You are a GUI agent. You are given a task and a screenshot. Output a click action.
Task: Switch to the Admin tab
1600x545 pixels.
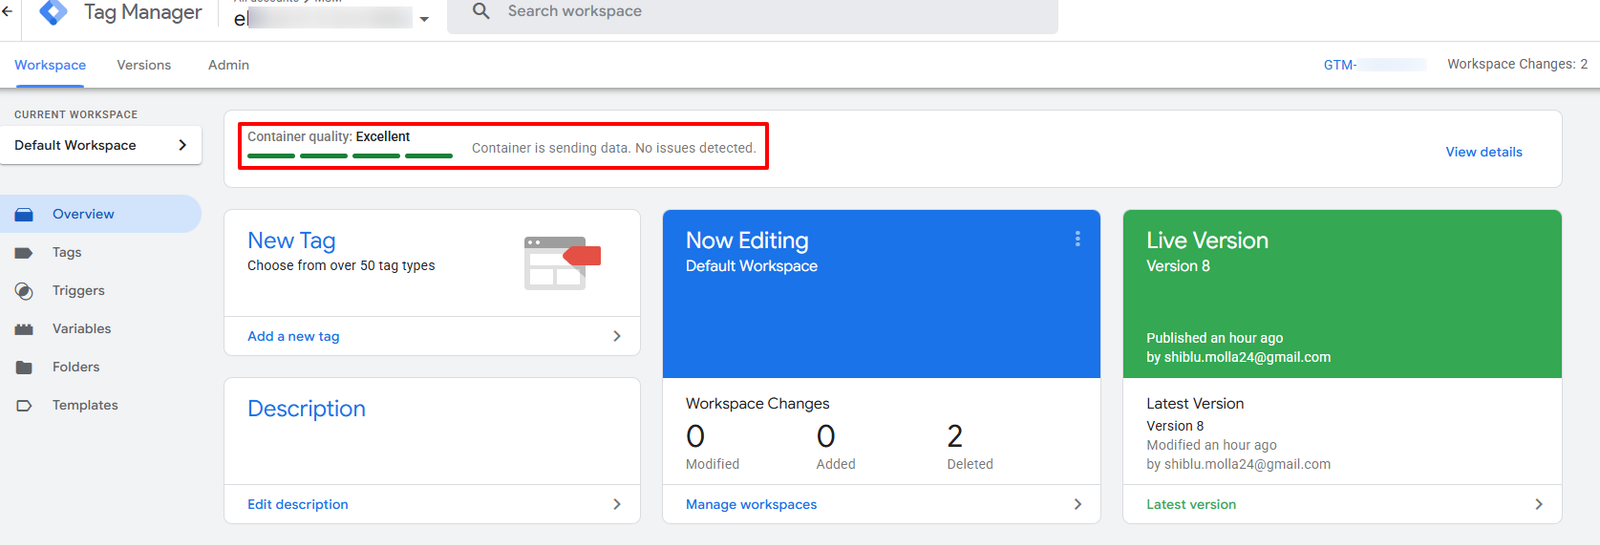pos(229,65)
